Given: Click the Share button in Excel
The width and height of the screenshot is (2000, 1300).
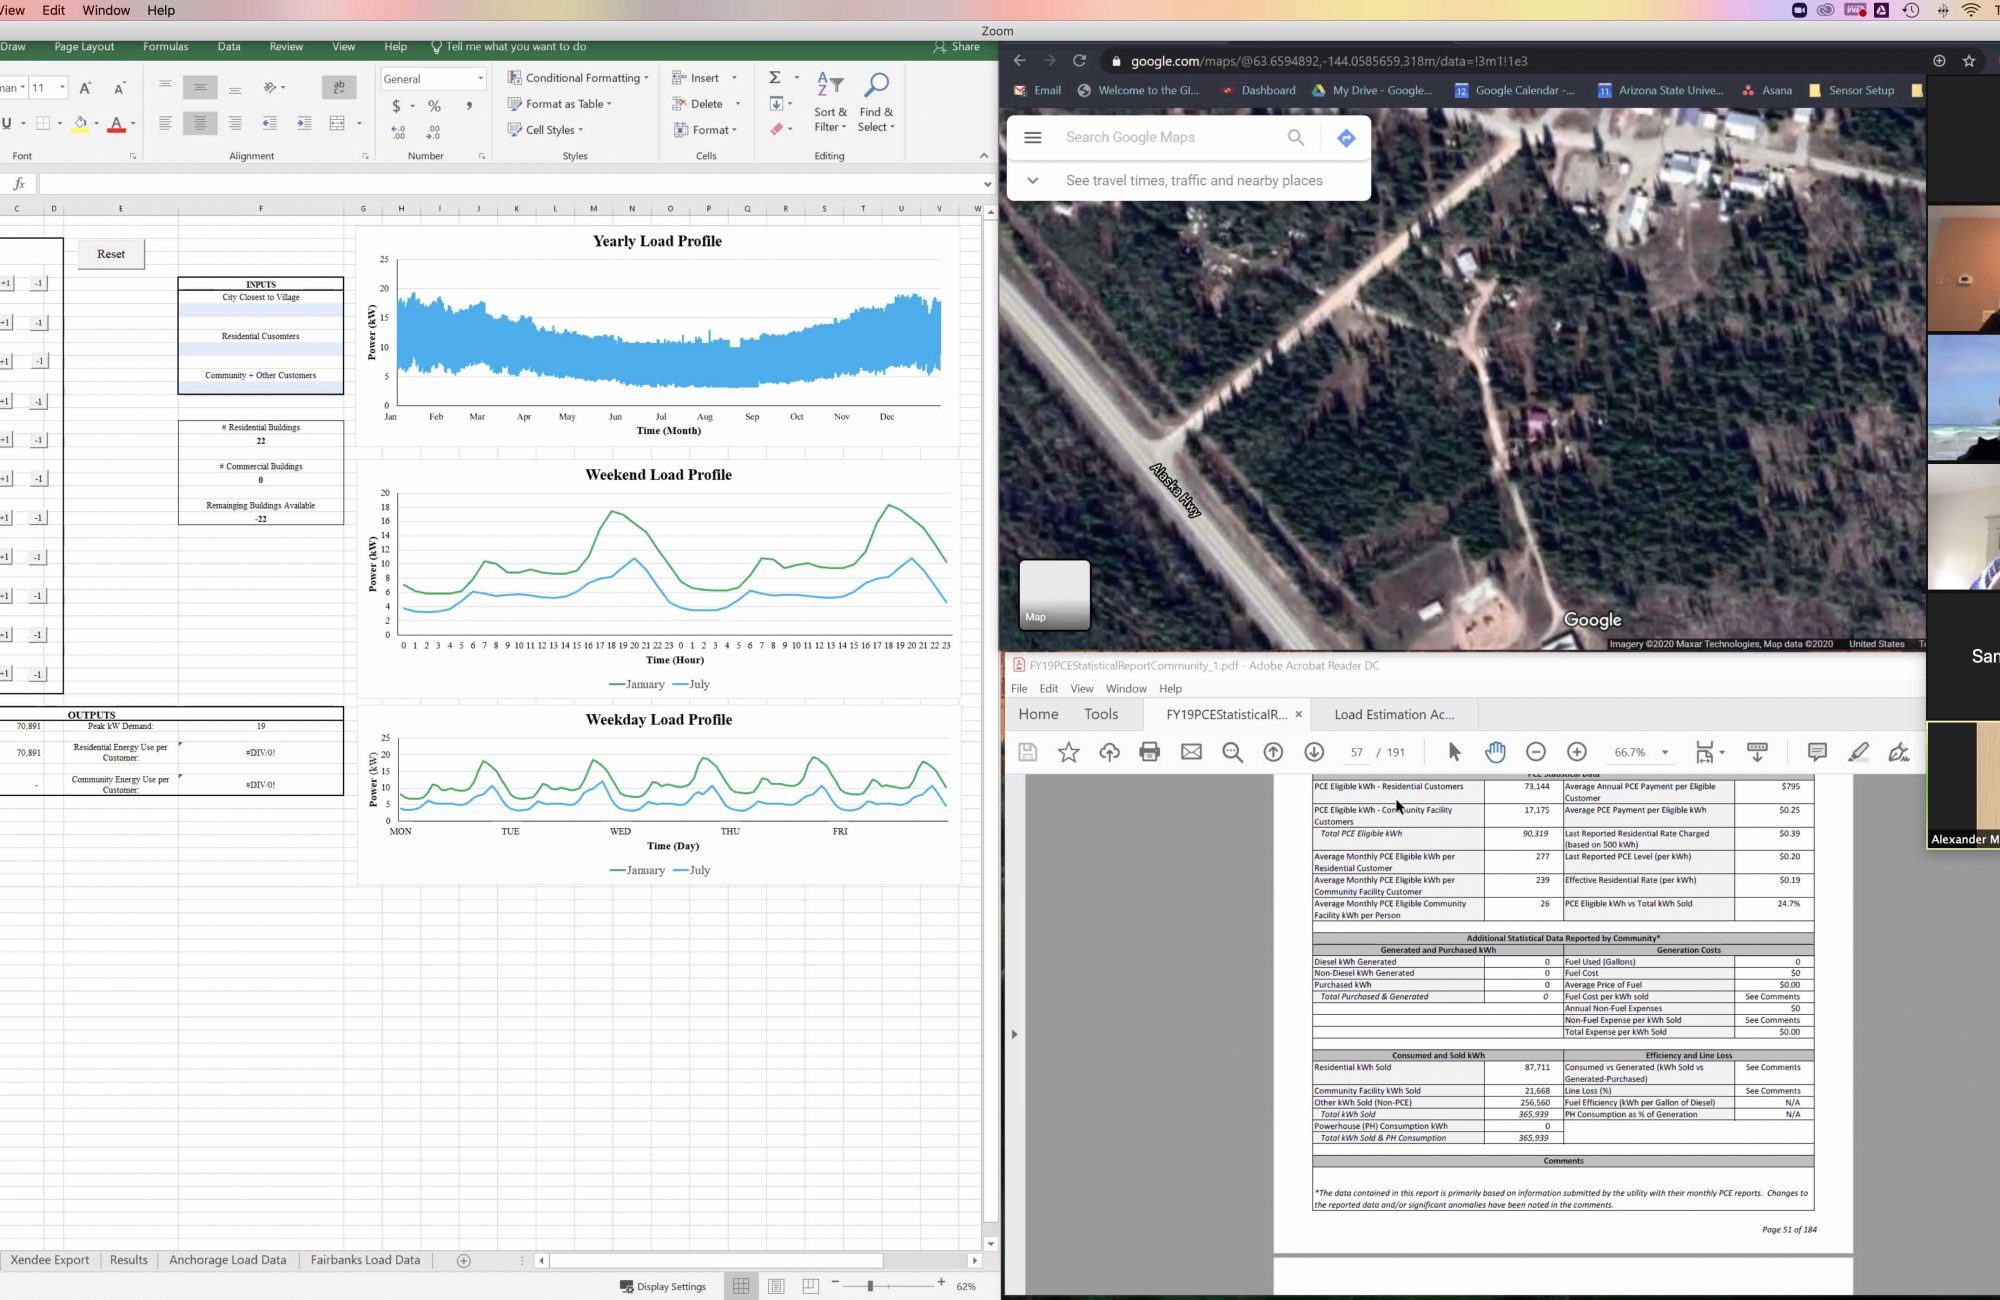Looking at the screenshot, I should tap(956, 47).
